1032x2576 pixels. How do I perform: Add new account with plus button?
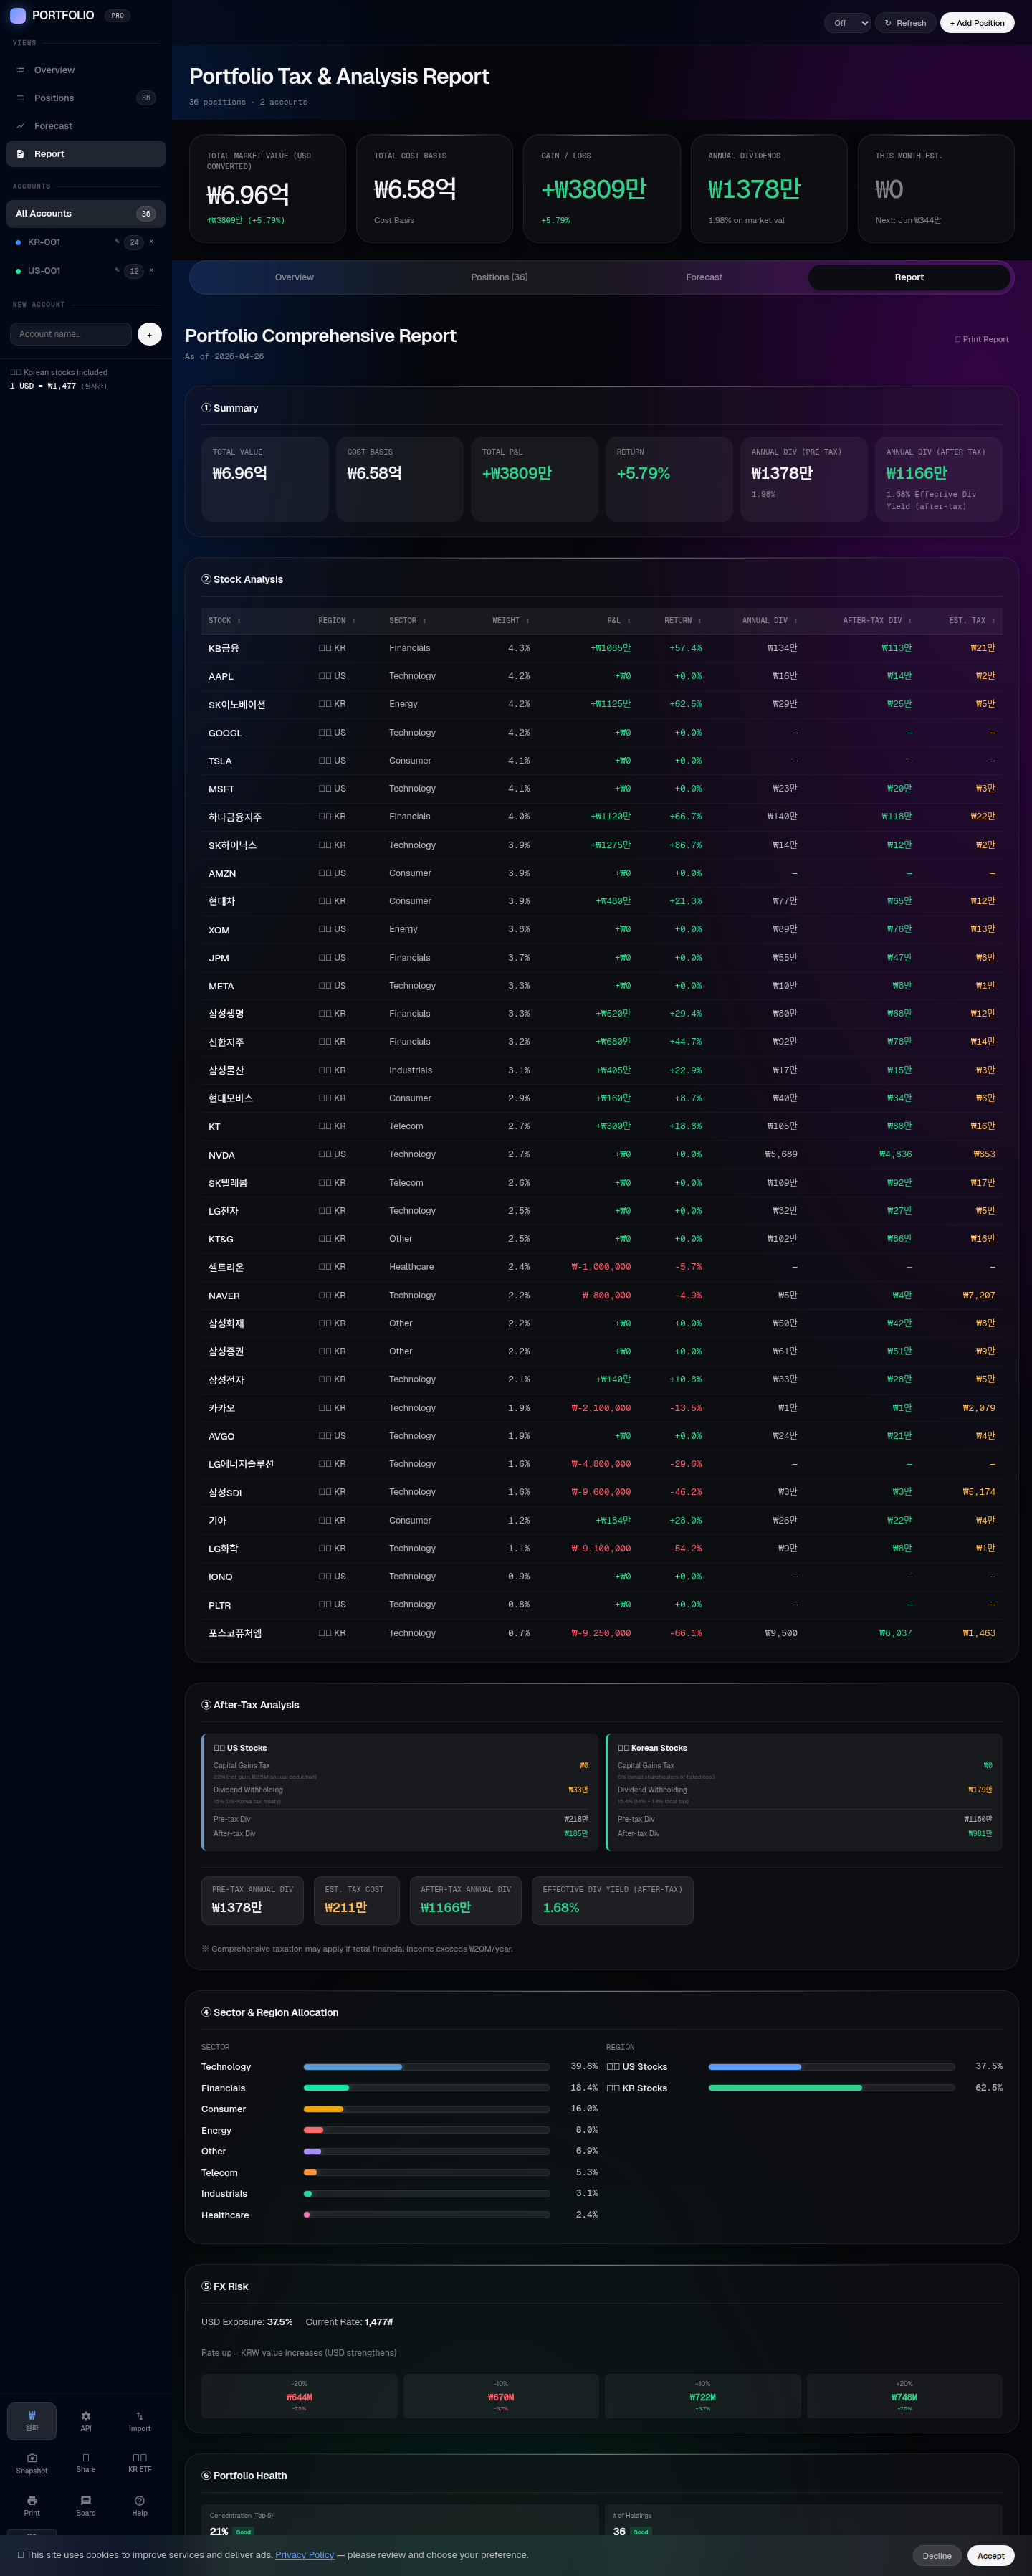149,334
